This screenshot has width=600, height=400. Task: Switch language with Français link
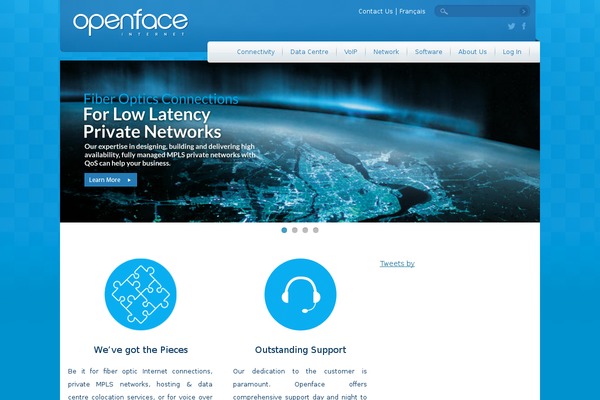[412, 11]
